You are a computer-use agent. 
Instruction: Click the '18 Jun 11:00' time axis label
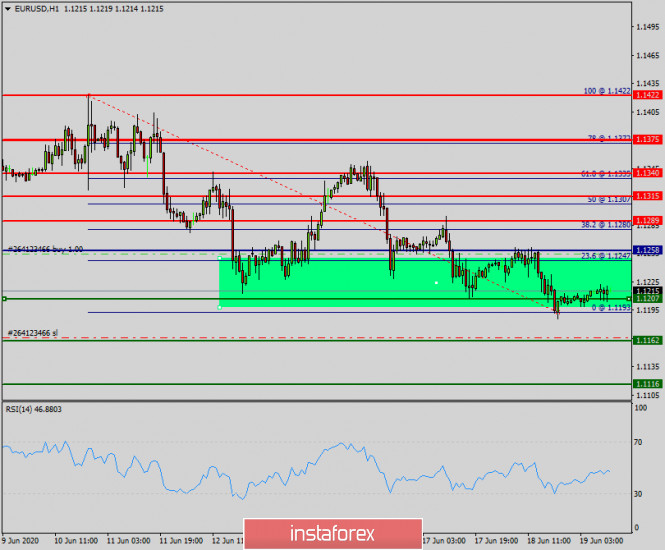click(549, 541)
